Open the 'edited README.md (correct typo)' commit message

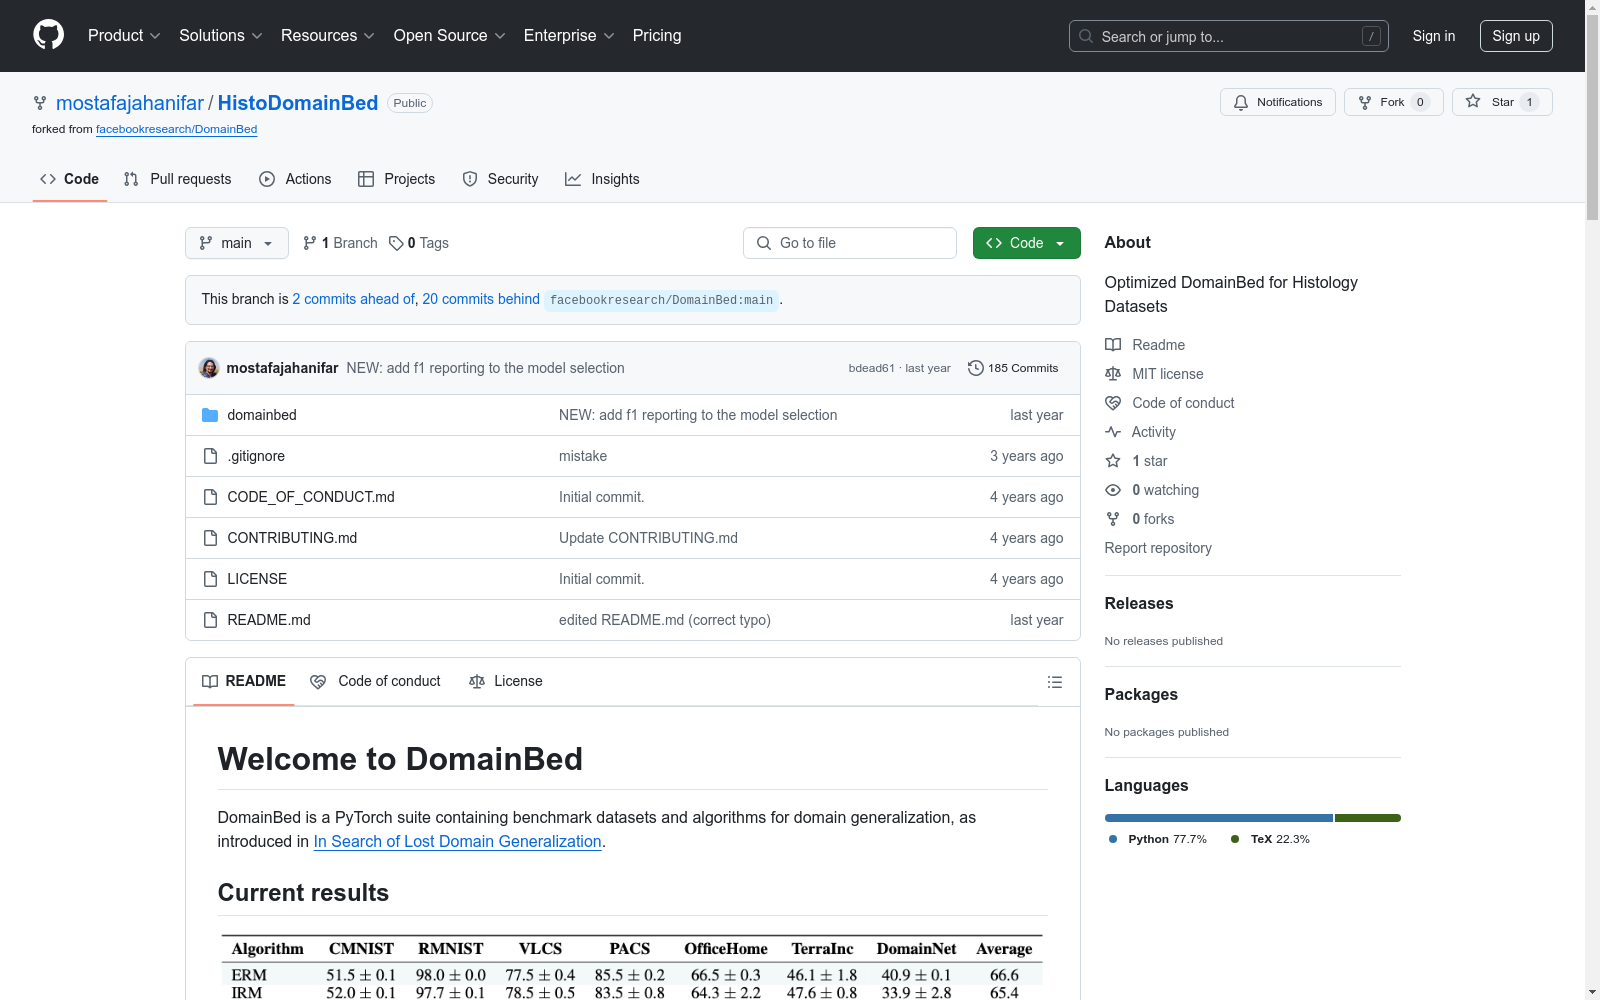pos(665,620)
